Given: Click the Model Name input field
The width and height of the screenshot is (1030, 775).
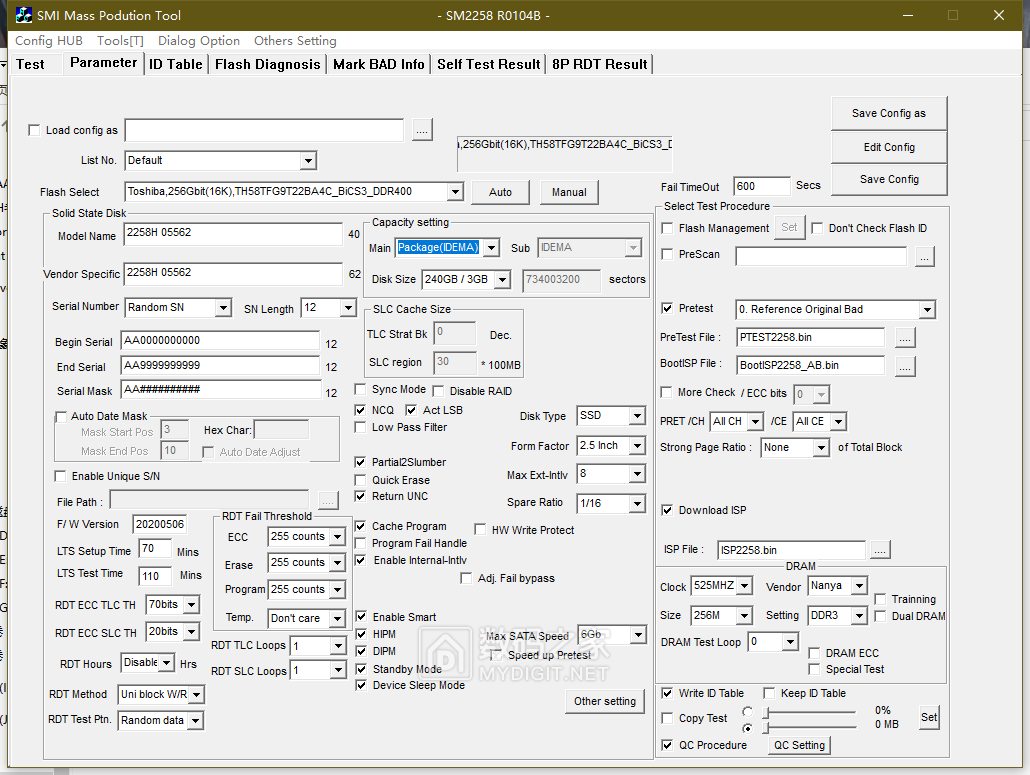Looking at the screenshot, I should pyautogui.click(x=233, y=234).
